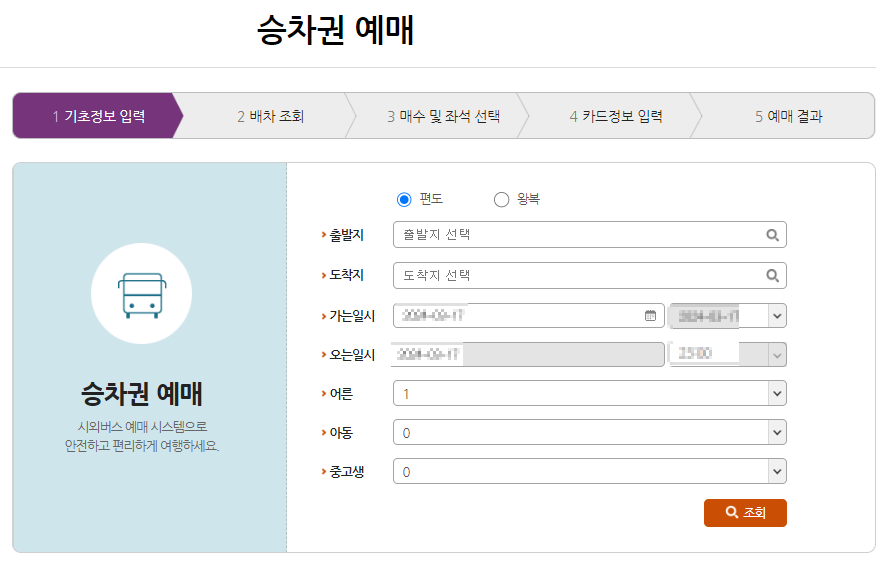
Task: Click the 어른 field label
Action: click(341, 394)
